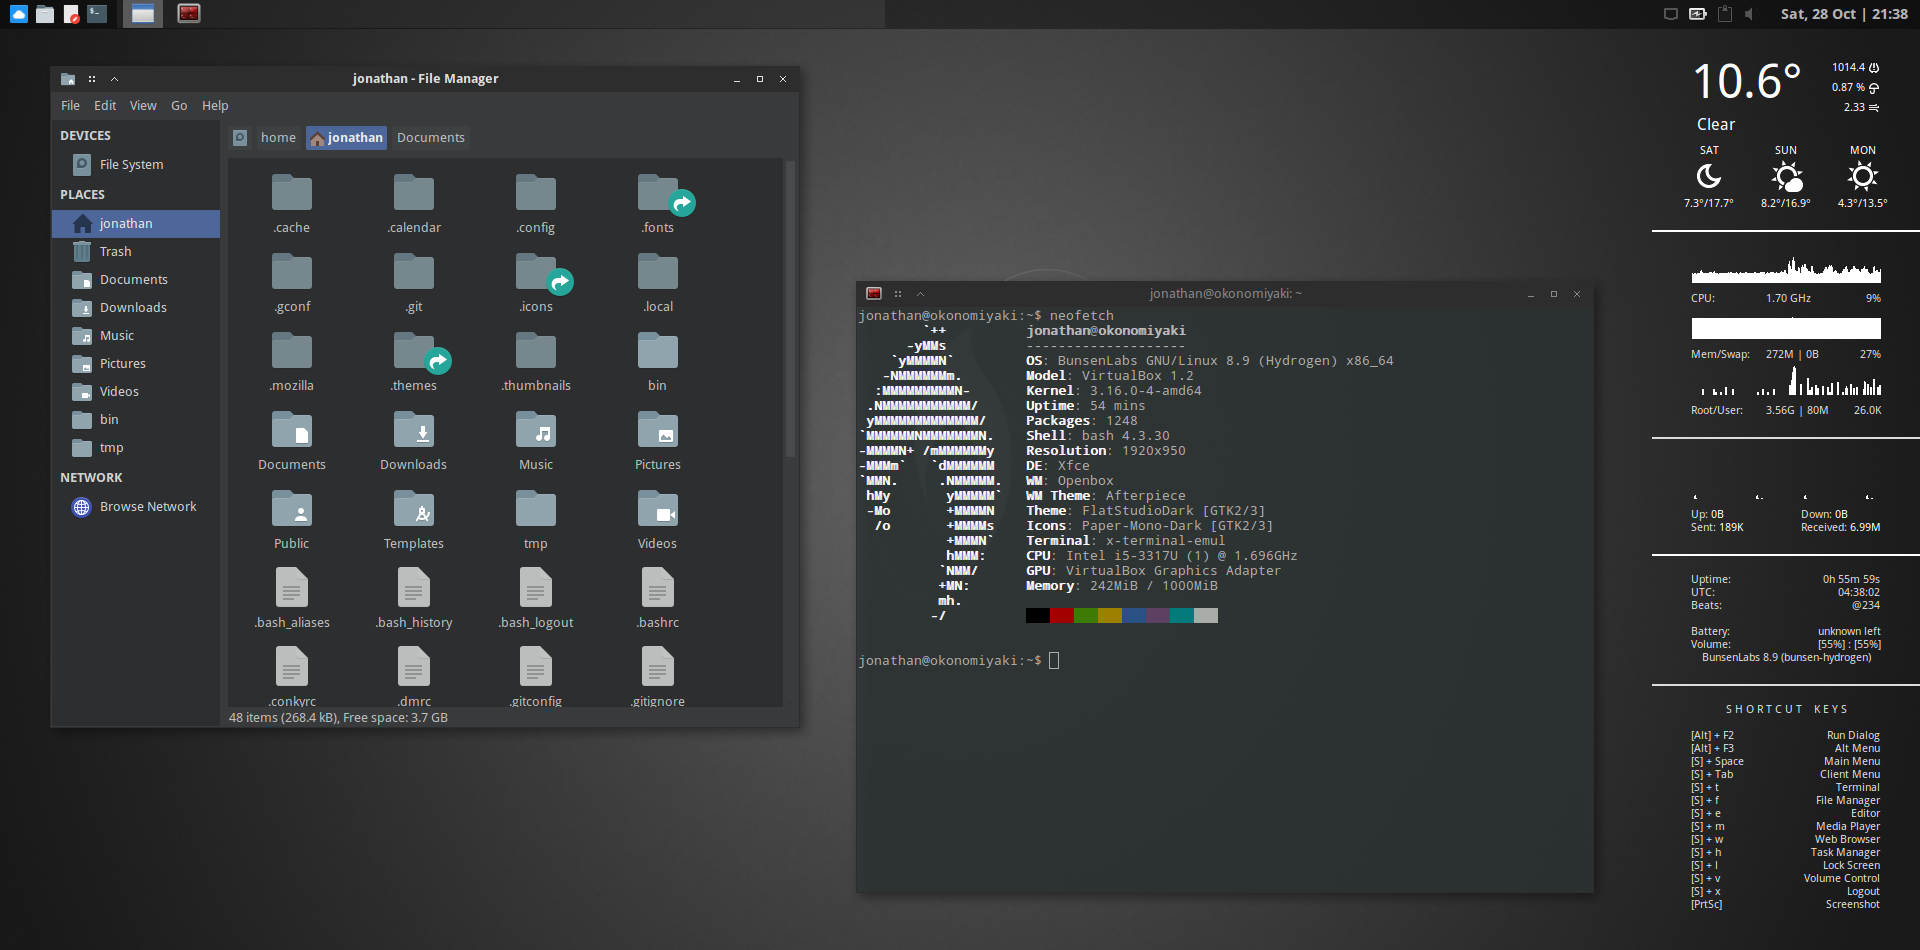1920x950 pixels.
Task: Open the Edit menu in File Manager
Action: pos(105,106)
